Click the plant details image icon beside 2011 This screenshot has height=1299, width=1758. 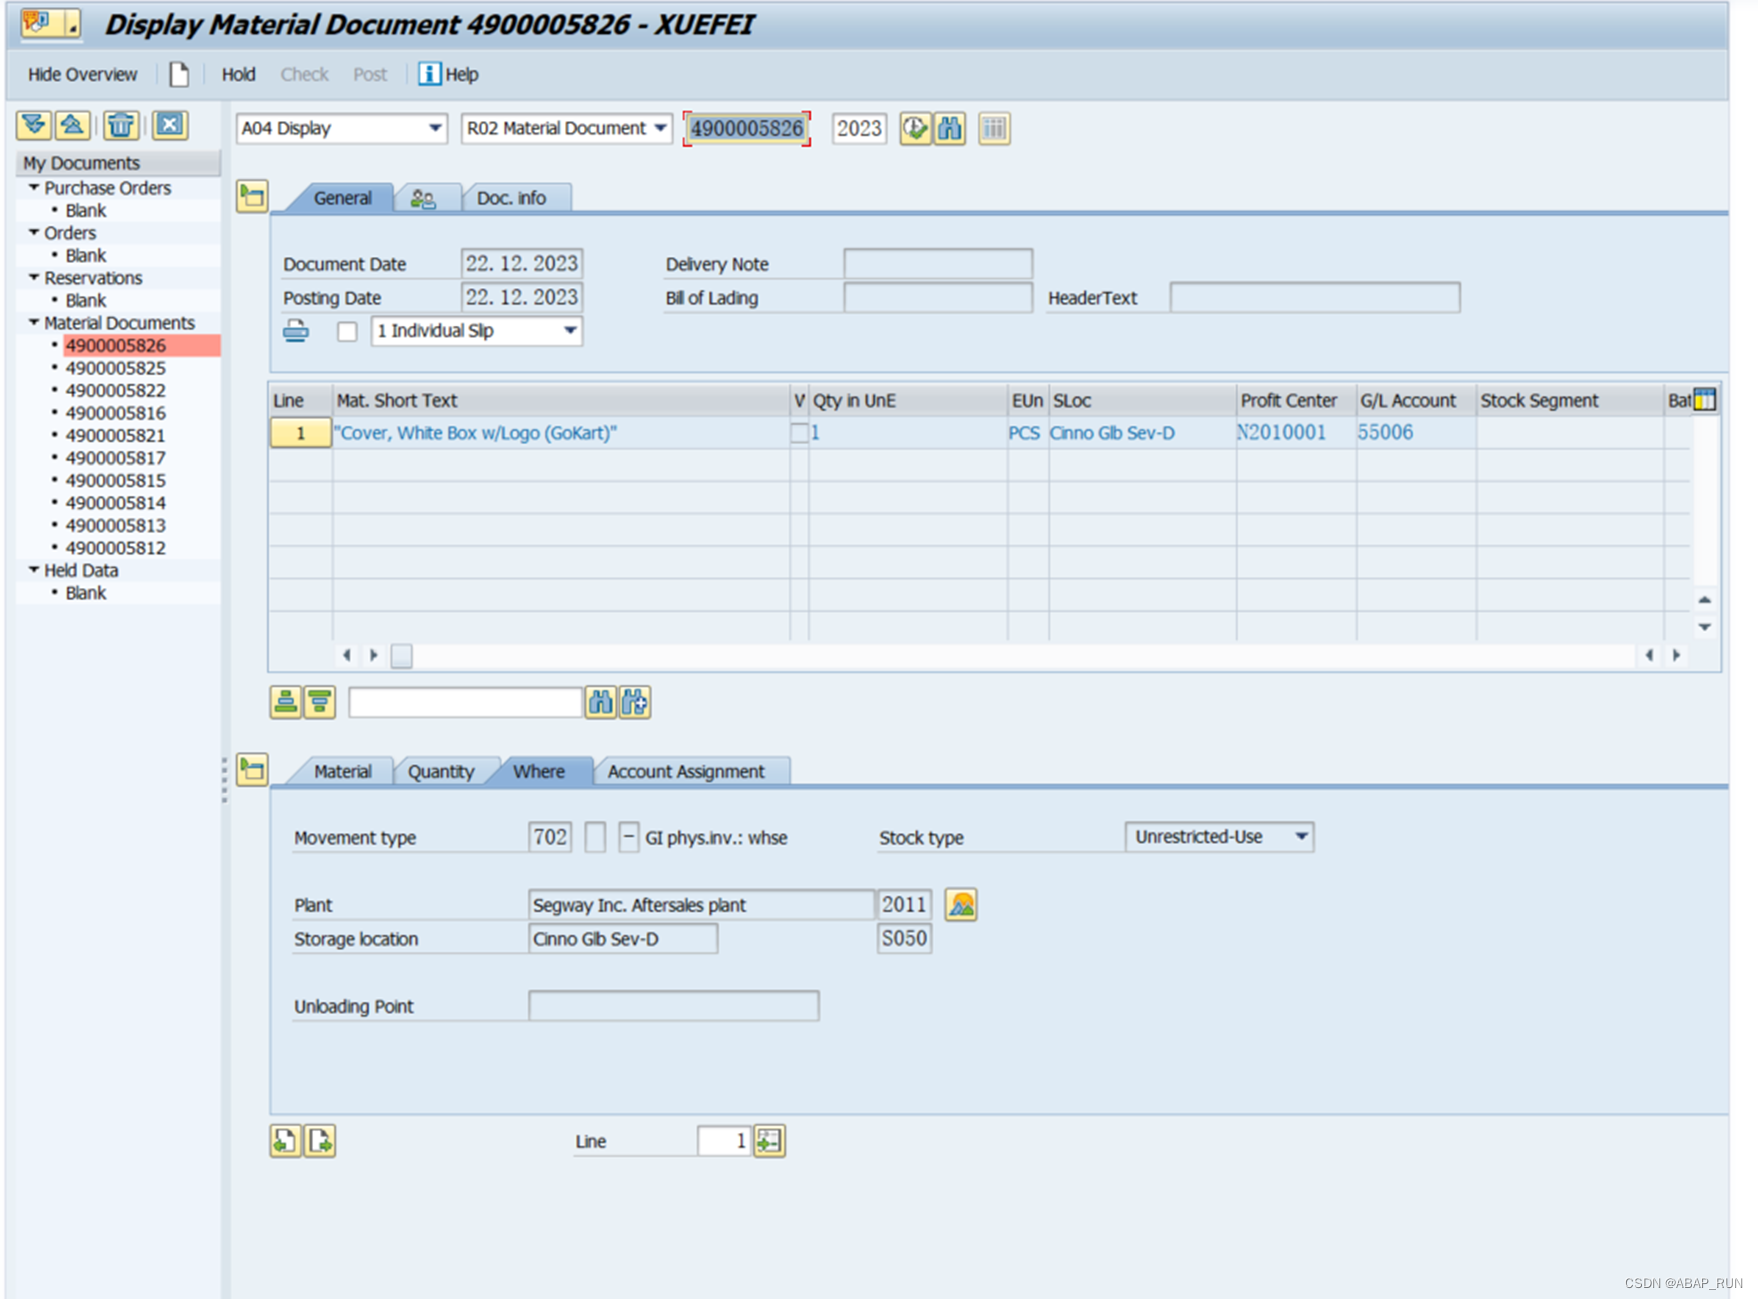pos(960,904)
